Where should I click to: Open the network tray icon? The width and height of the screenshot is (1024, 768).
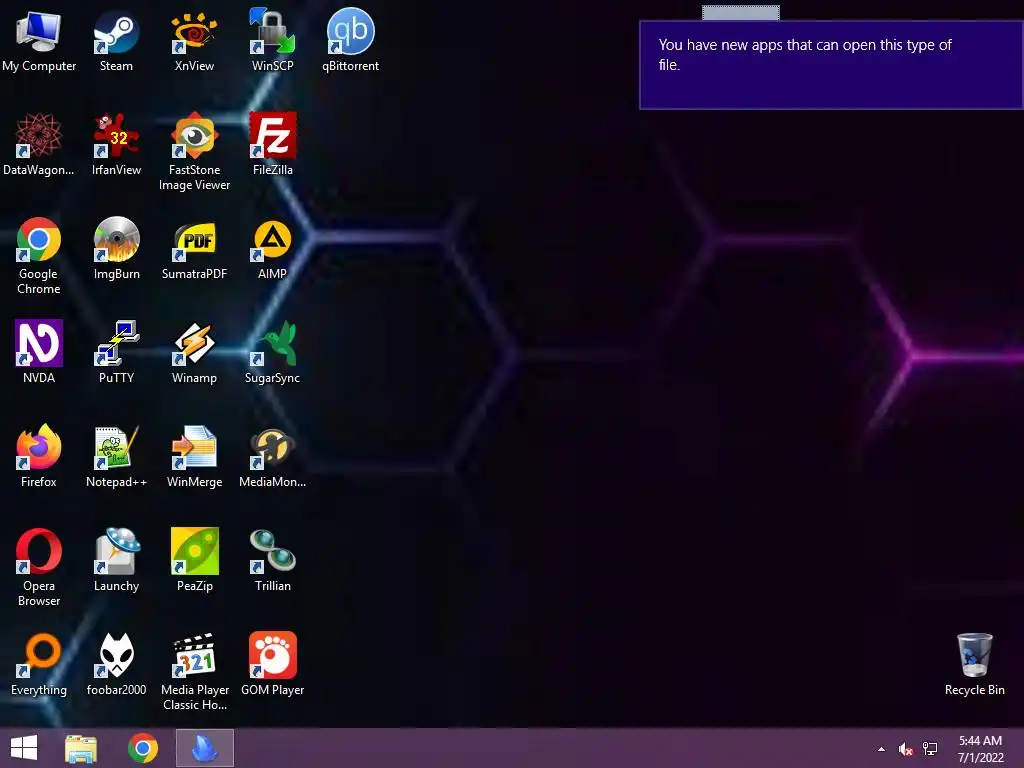pos(930,749)
